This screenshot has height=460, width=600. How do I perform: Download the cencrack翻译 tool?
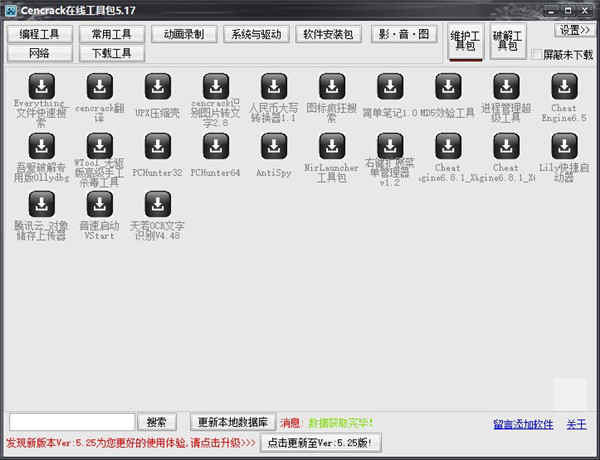pos(99,86)
